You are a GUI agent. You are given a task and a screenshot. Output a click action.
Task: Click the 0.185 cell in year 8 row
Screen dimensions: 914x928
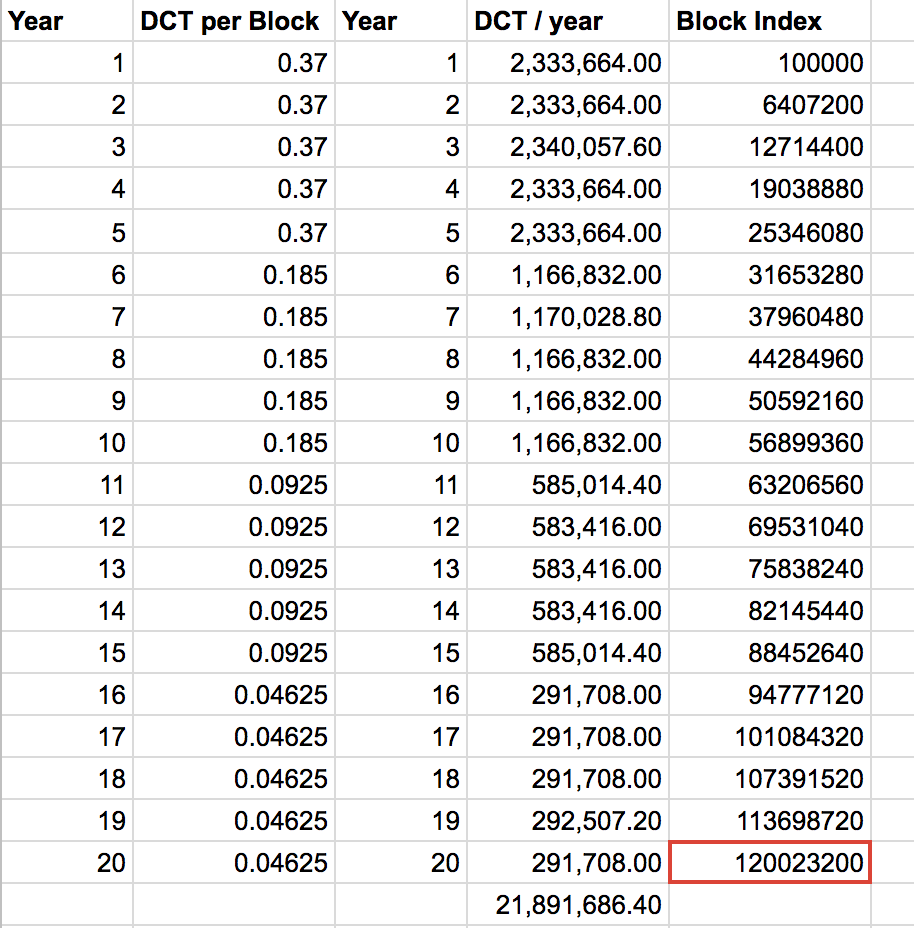234,359
